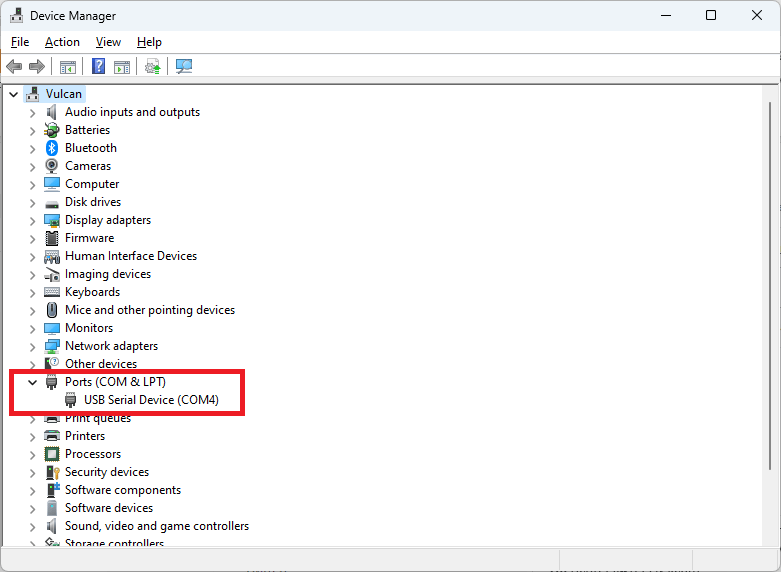Image resolution: width=781 pixels, height=572 pixels.
Task: Select USB Serial Device (COM4)
Action: (151, 400)
